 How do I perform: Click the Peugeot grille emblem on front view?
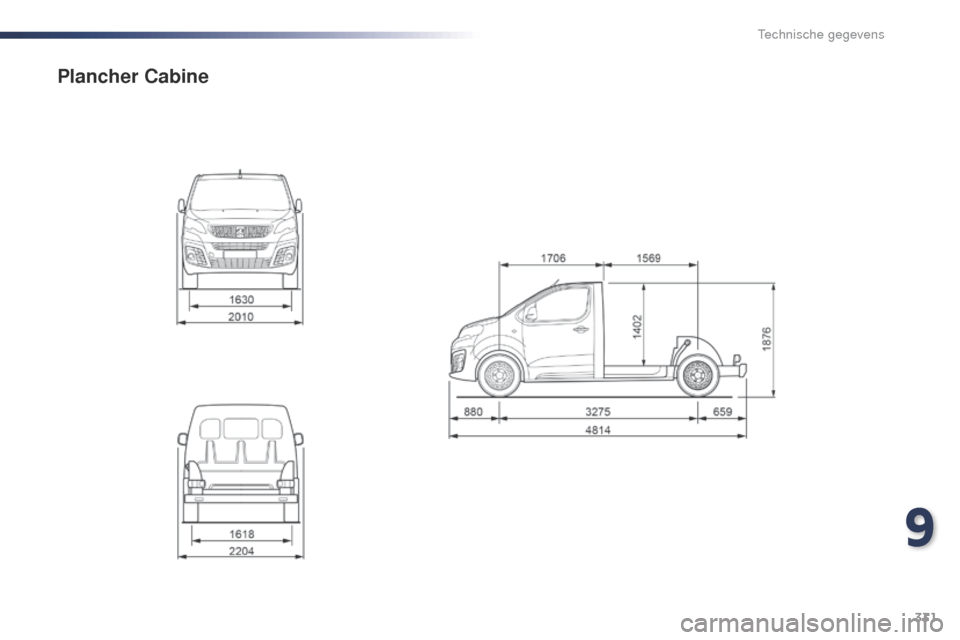pos(240,232)
